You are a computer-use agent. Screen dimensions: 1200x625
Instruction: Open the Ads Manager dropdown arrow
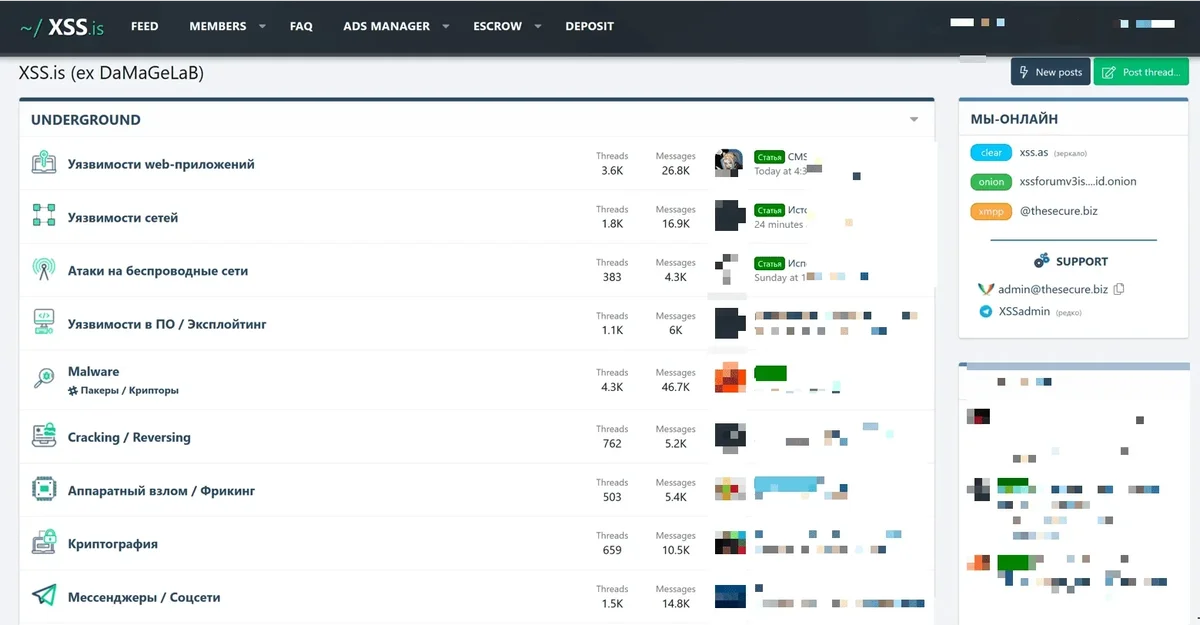tap(446, 26)
